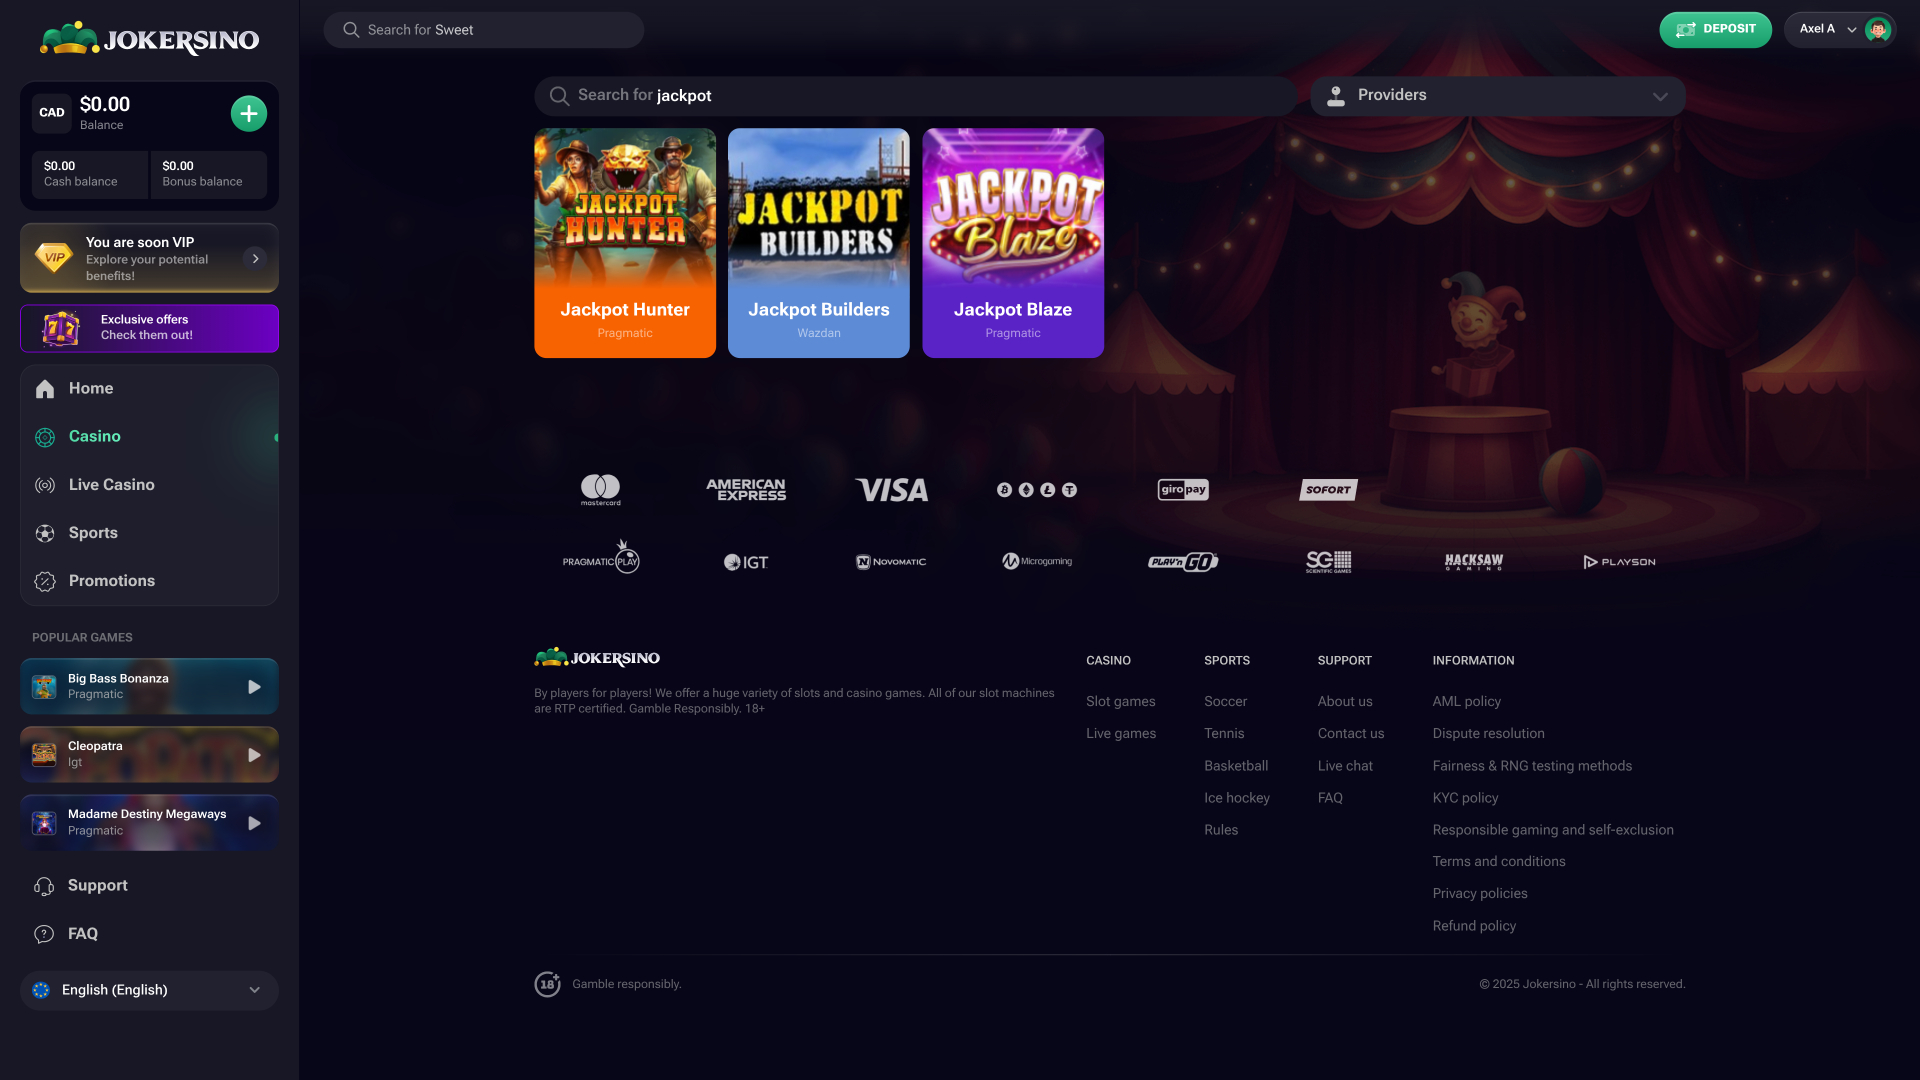
Task: Open the Providers dropdown
Action: 1496,95
